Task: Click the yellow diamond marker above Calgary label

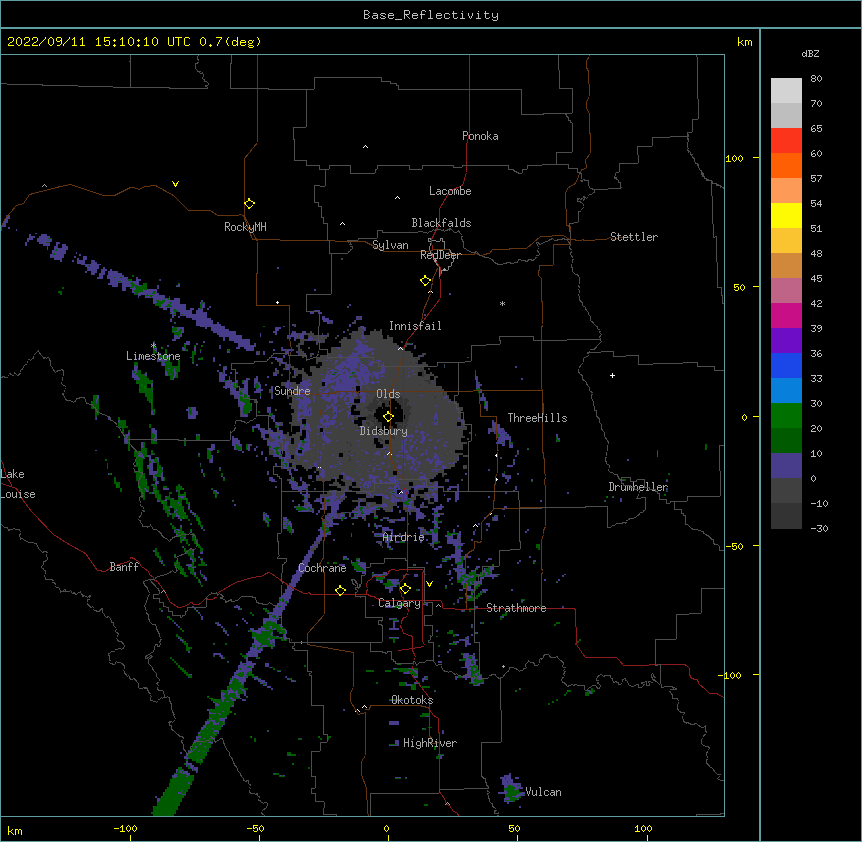Action: [x=405, y=589]
